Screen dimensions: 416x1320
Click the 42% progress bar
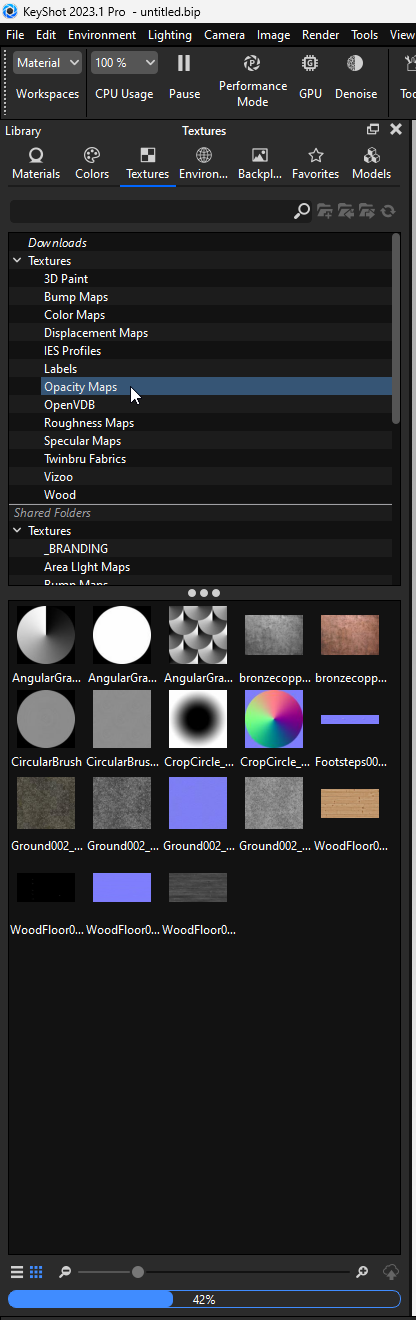pos(204,1300)
